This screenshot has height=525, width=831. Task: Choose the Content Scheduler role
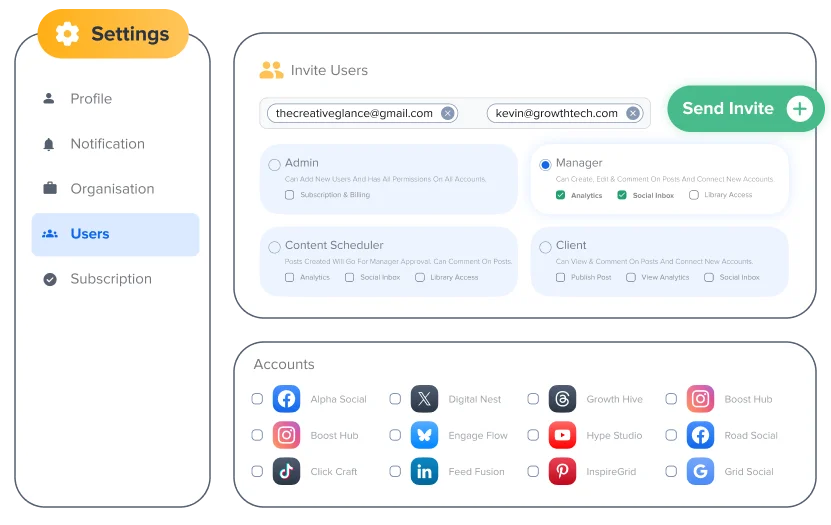274,246
